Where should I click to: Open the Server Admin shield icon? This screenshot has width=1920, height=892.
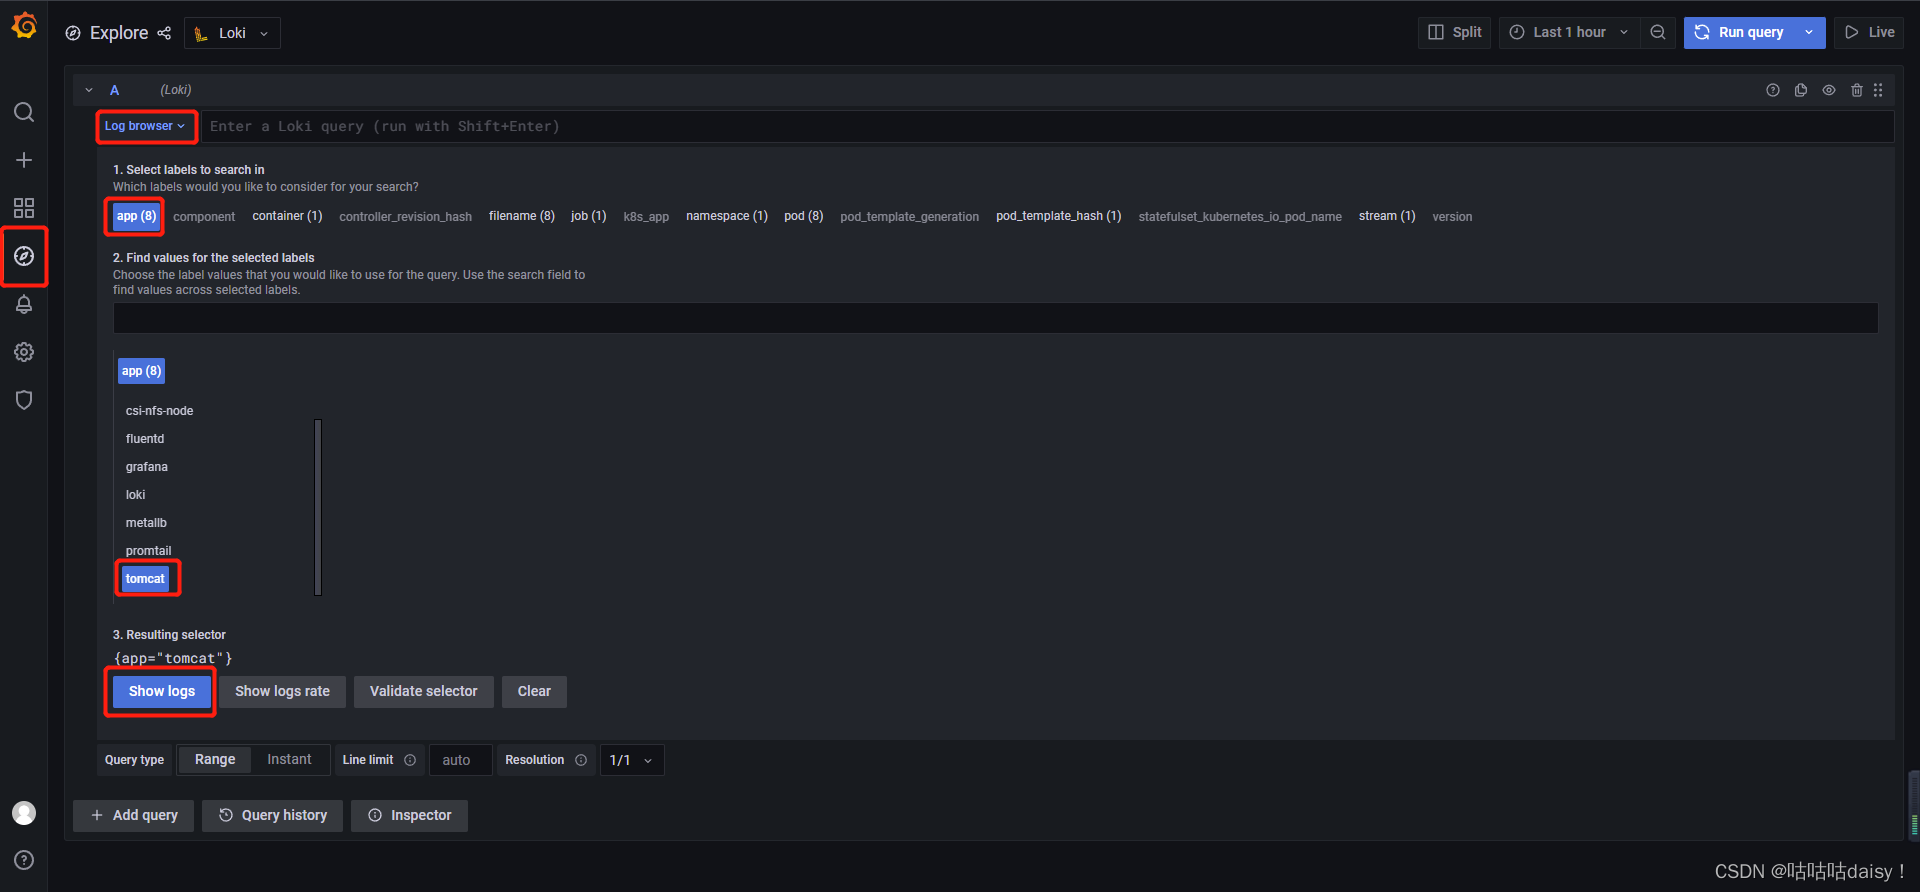[x=24, y=400]
